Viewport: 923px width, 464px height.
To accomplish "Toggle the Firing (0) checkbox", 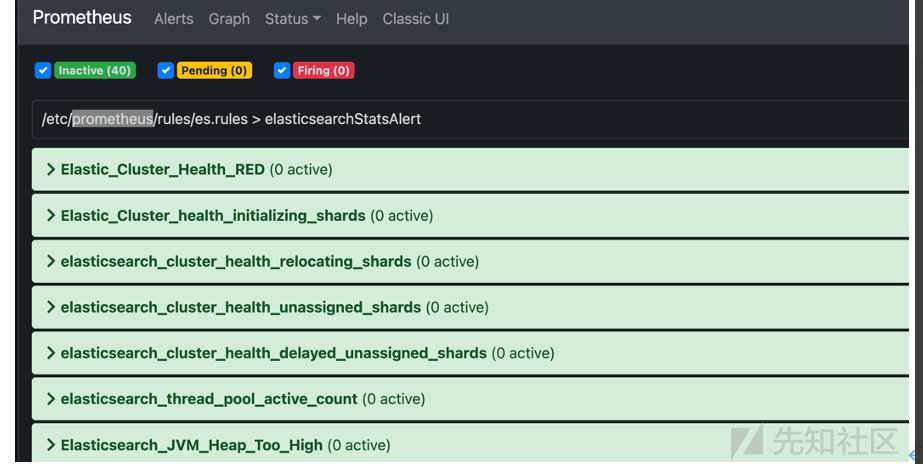I will click(281, 71).
